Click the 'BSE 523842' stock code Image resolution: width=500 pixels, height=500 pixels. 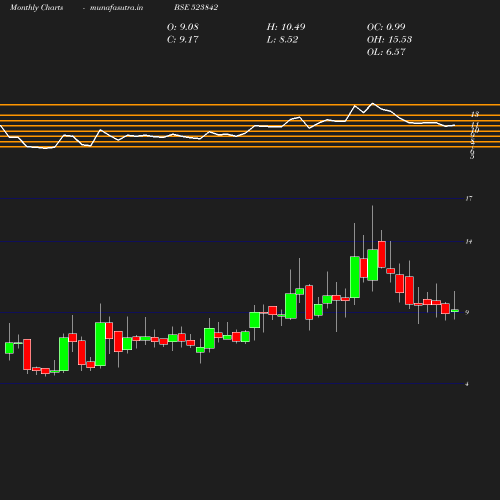tap(196, 7)
